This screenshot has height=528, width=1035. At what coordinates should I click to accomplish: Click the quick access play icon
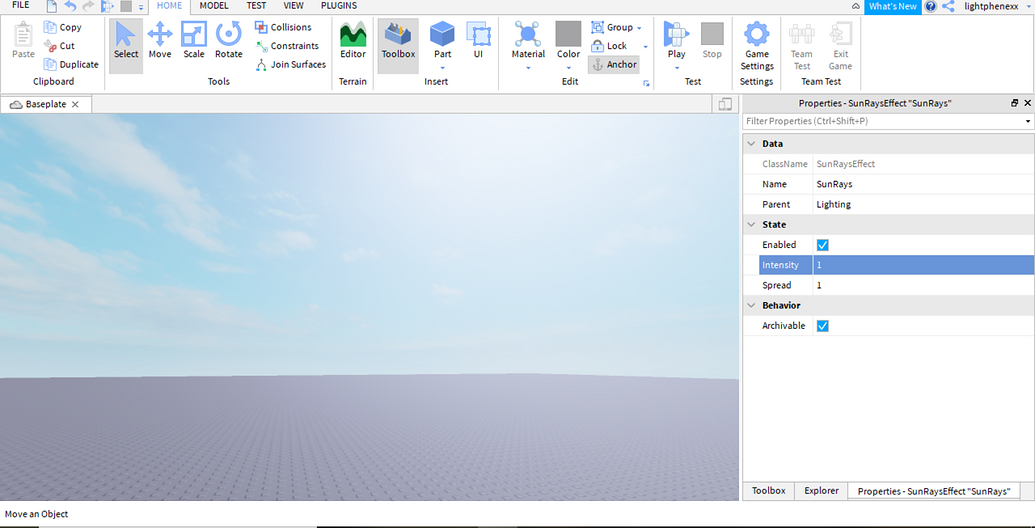coord(108,7)
